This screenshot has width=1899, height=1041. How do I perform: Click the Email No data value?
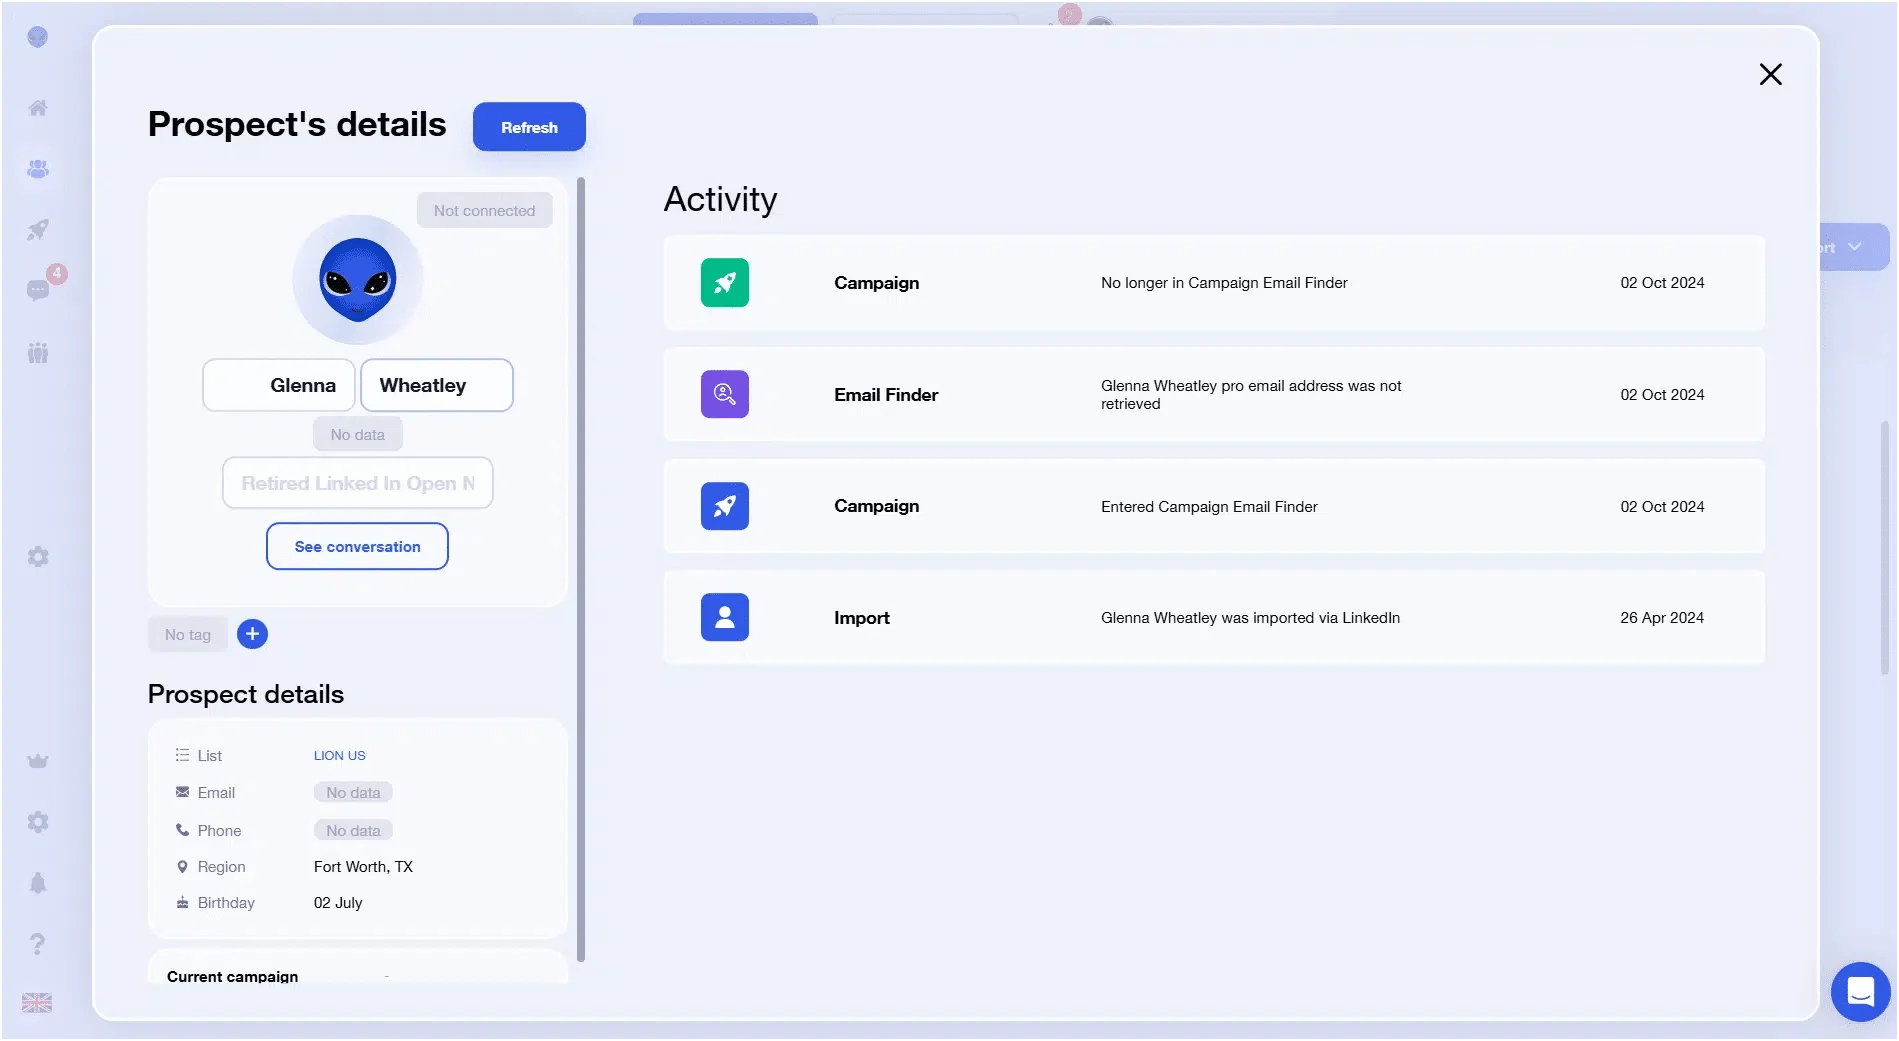[x=353, y=793]
